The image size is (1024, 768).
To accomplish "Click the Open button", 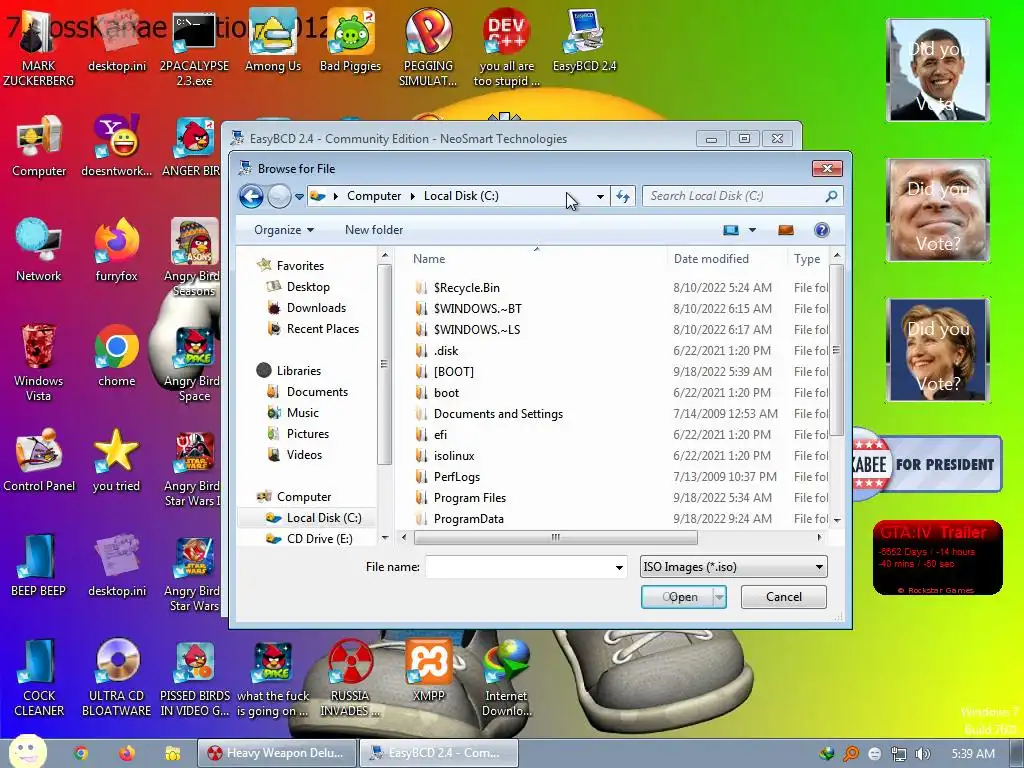I will click(677, 597).
